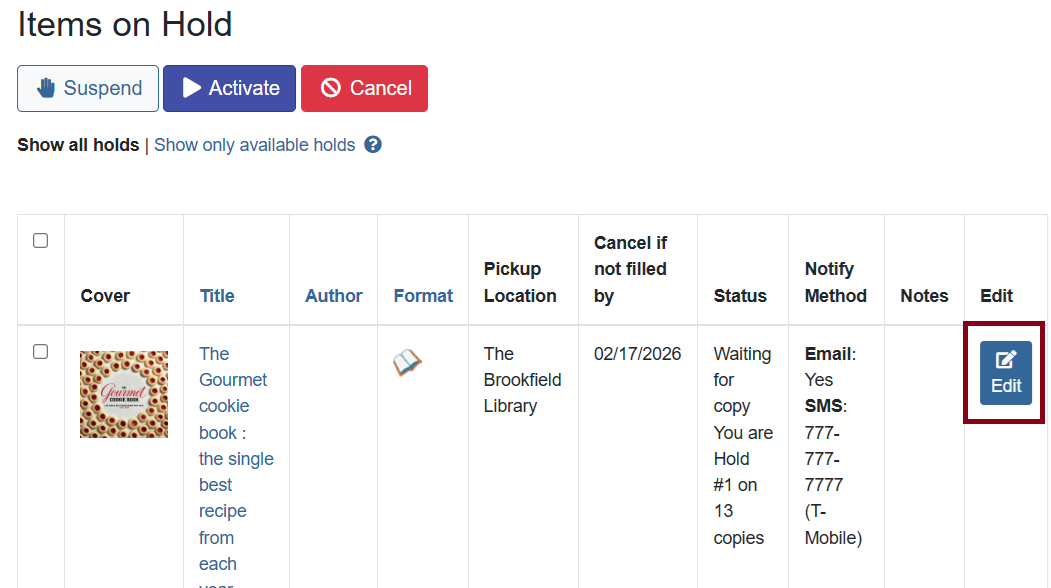Screen dimensions: 1051x588
Task: Click the Suspend hand icon button
Action: tap(88, 88)
